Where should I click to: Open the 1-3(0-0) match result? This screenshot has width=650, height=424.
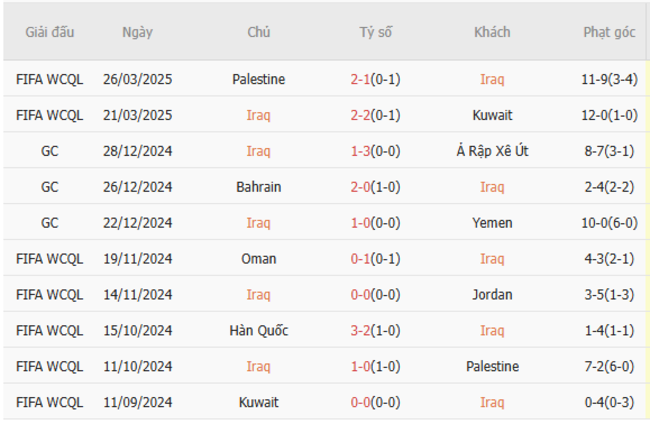click(x=376, y=151)
